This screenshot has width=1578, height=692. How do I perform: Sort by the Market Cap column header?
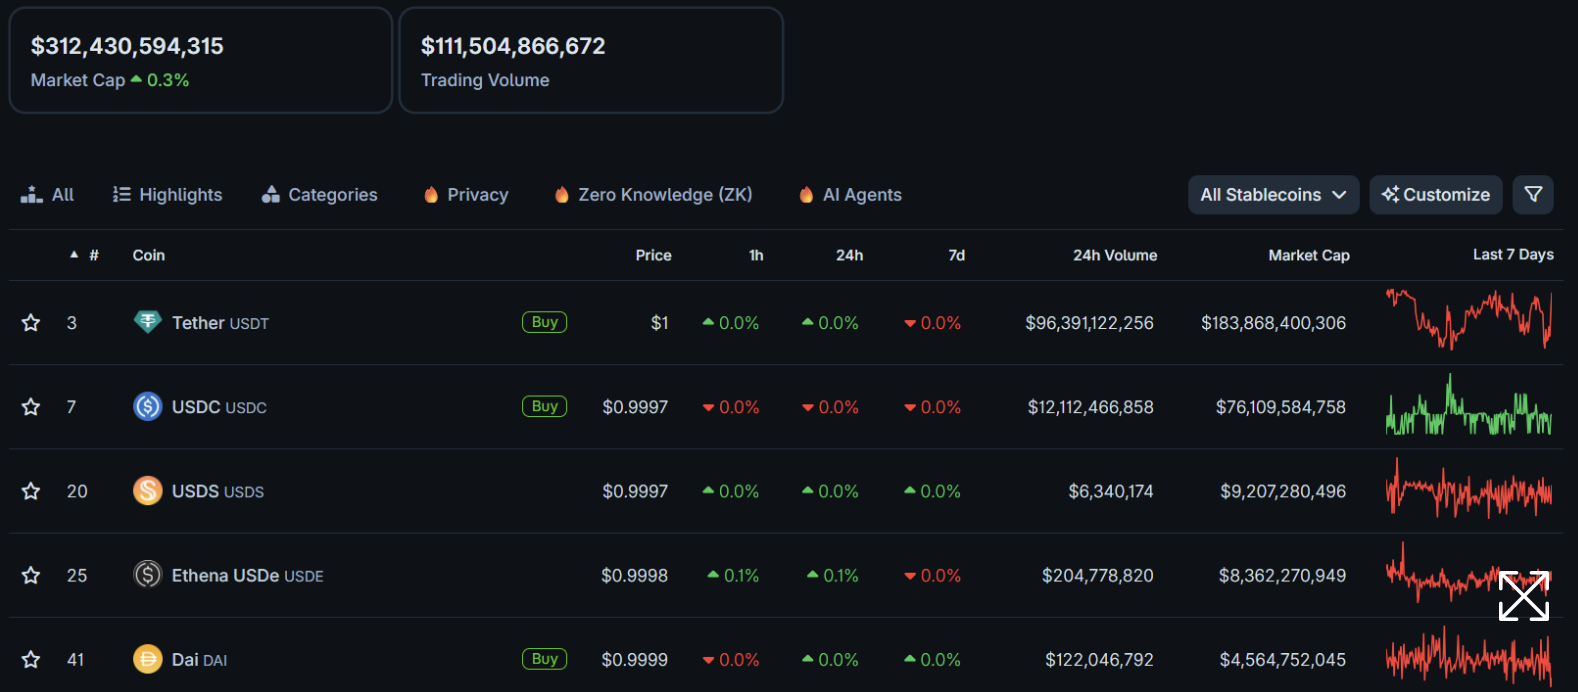[1308, 256]
